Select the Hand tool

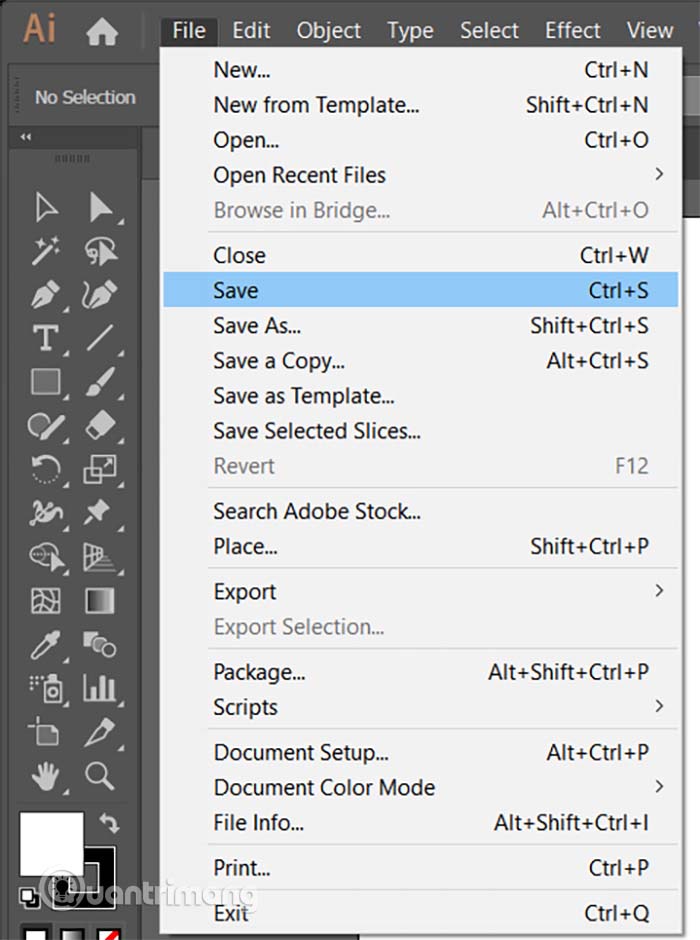click(46, 776)
